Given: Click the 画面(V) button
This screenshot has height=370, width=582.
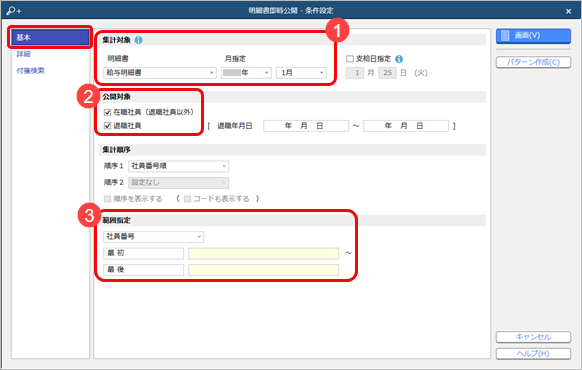Looking at the screenshot, I should tap(533, 36).
